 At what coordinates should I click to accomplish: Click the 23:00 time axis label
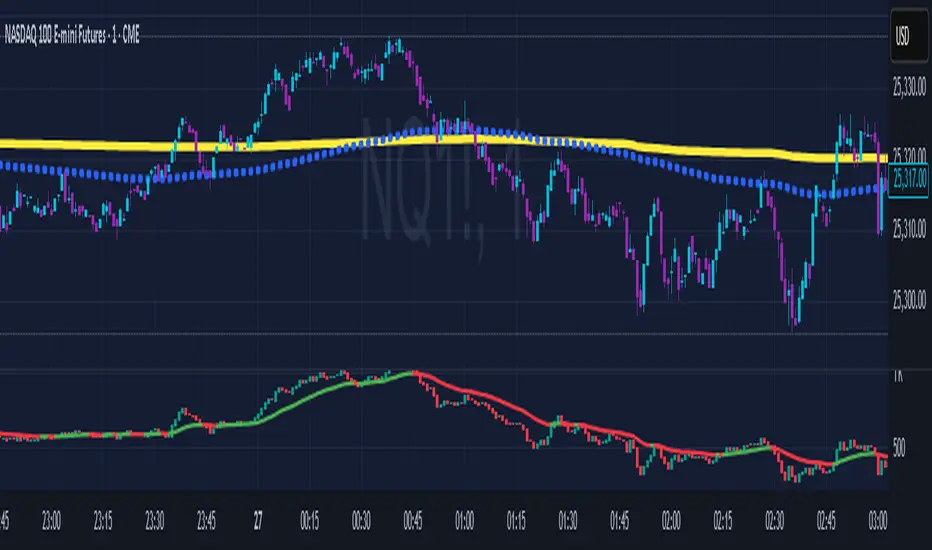click(51, 521)
